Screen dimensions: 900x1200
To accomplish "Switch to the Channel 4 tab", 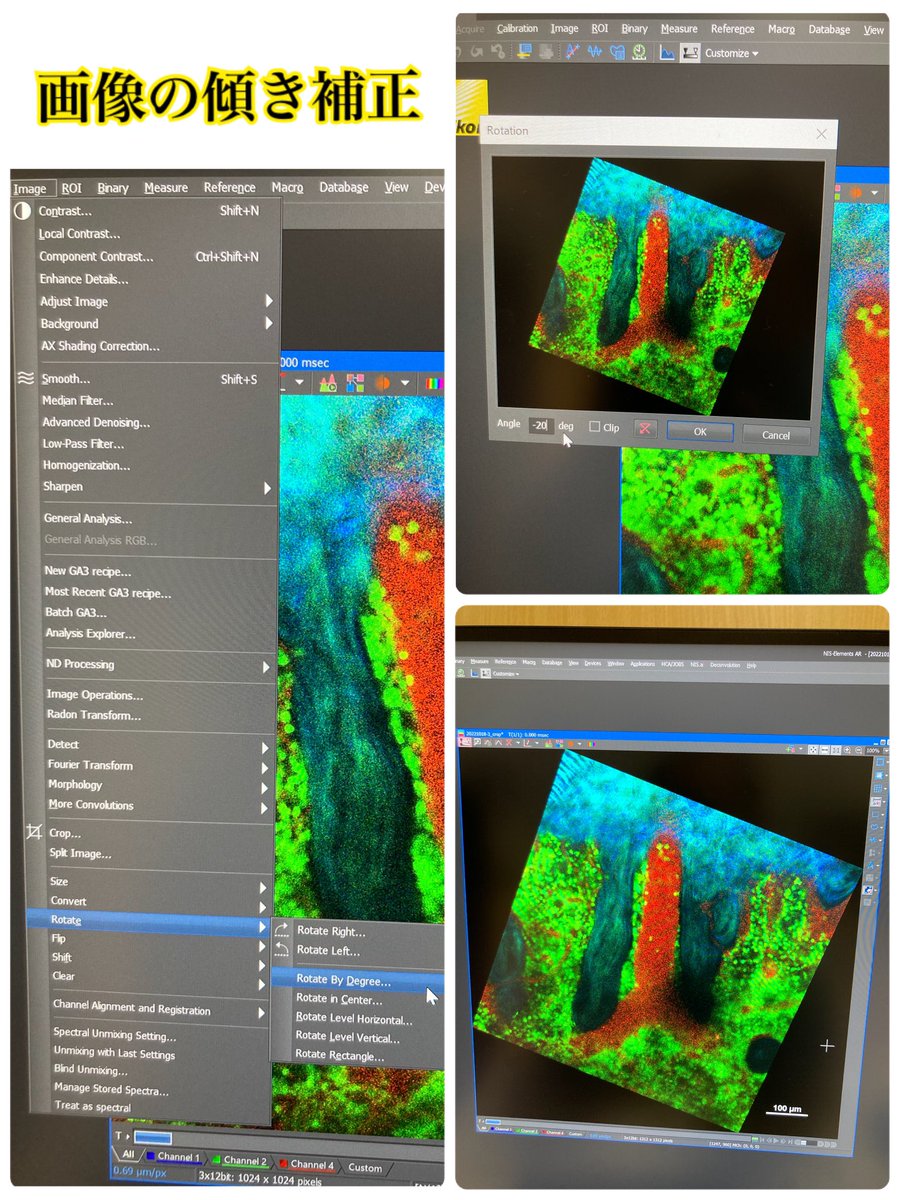I will pyautogui.click(x=309, y=1165).
